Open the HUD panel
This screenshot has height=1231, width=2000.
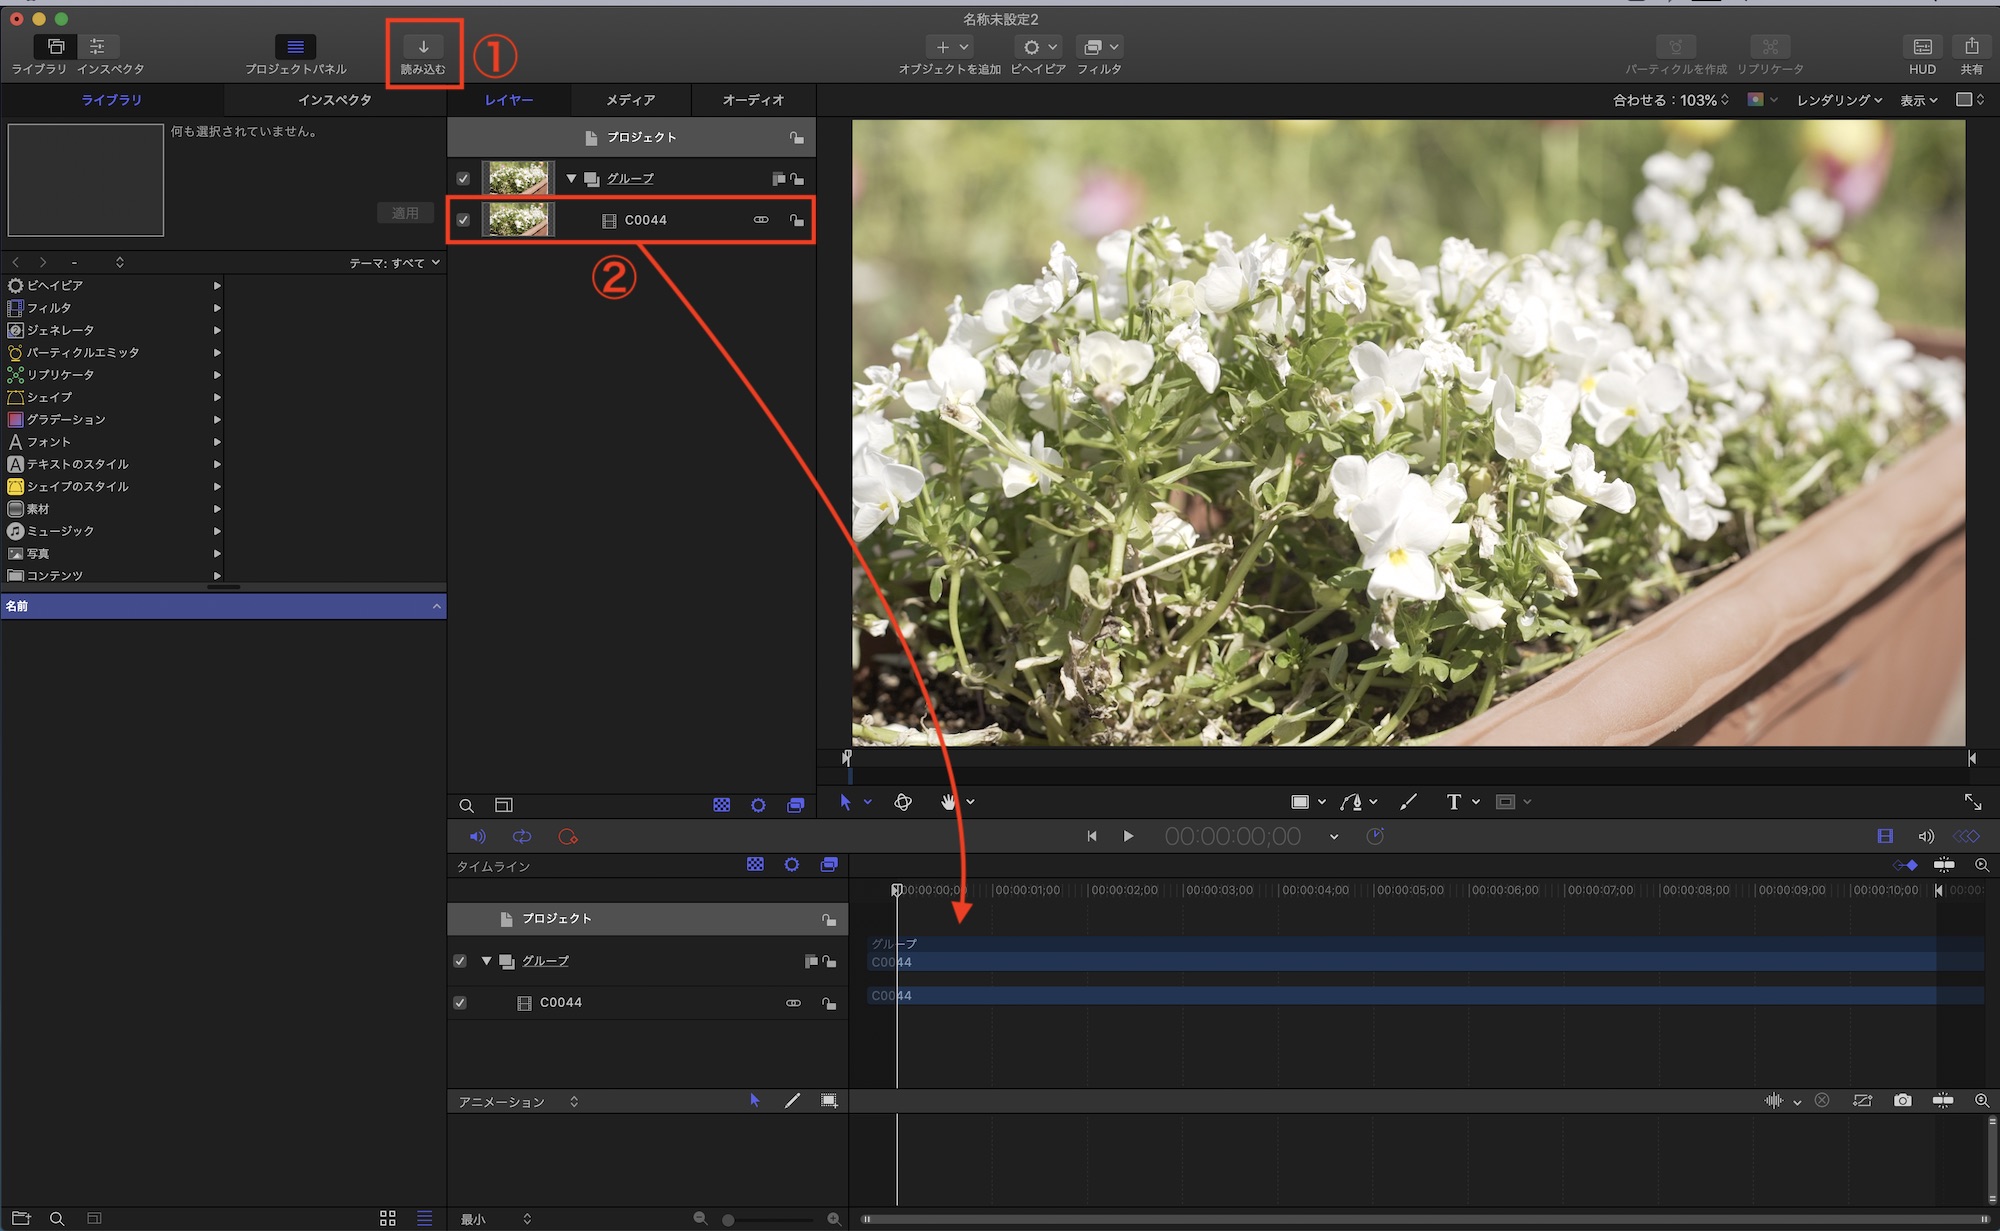(1922, 47)
